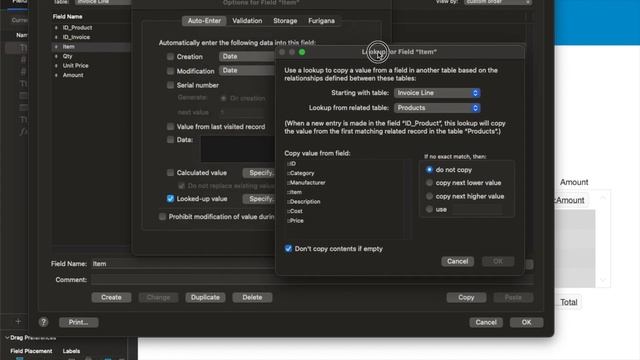Select Unit Price in field list
Screen dimensions: 640x360
click(75, 66)
